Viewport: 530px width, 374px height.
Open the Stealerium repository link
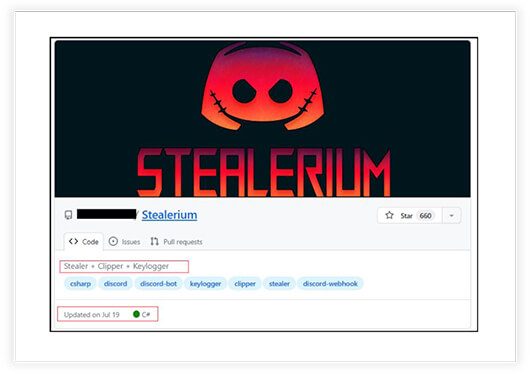click(x=169, y=215)
